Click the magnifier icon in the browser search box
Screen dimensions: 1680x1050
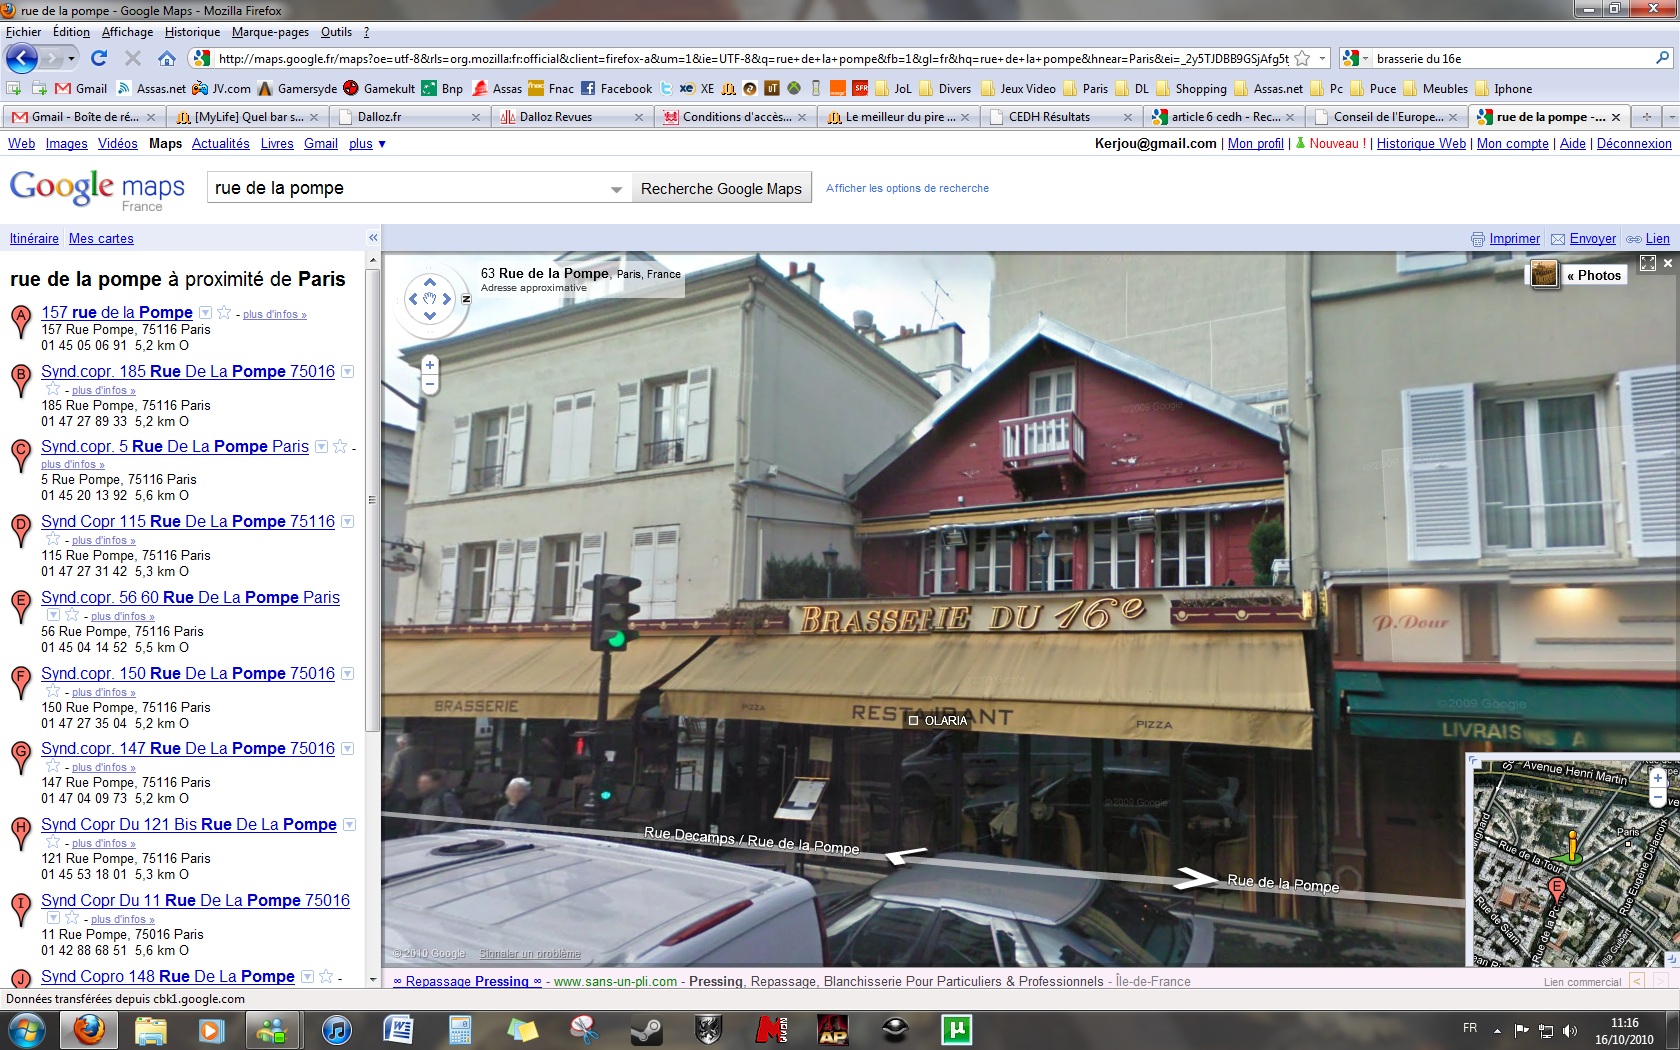point(1662,58)
